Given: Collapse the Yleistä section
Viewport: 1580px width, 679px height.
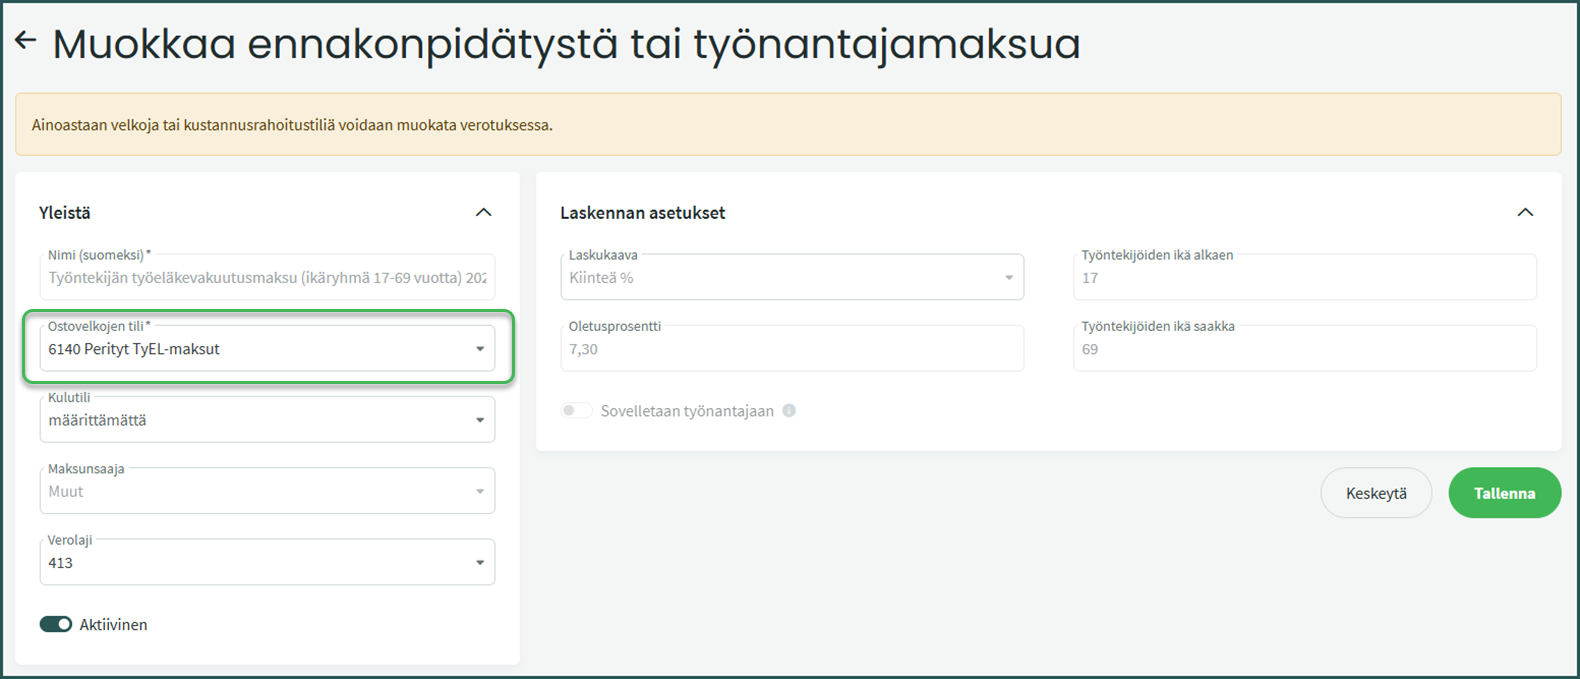Looking at the screenshot, I should tap(483, 212).
